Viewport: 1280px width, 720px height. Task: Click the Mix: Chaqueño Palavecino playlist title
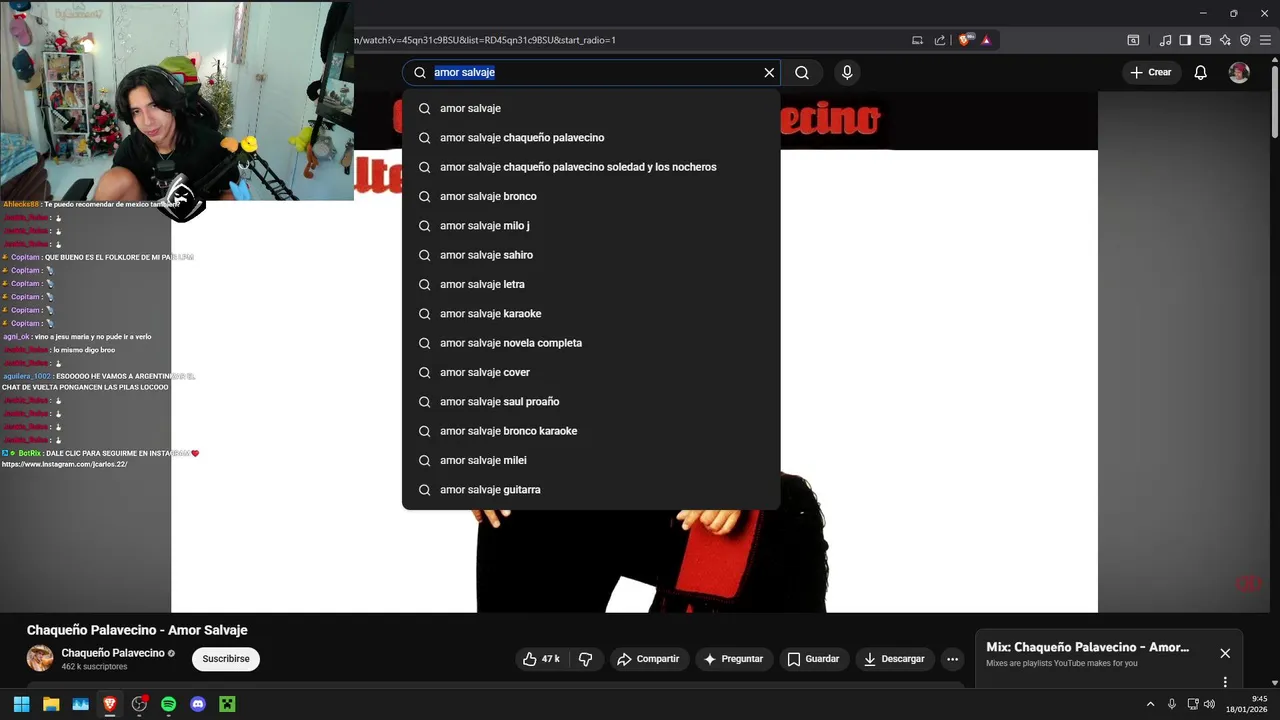pyautogui.click(x=1087, y=647)
